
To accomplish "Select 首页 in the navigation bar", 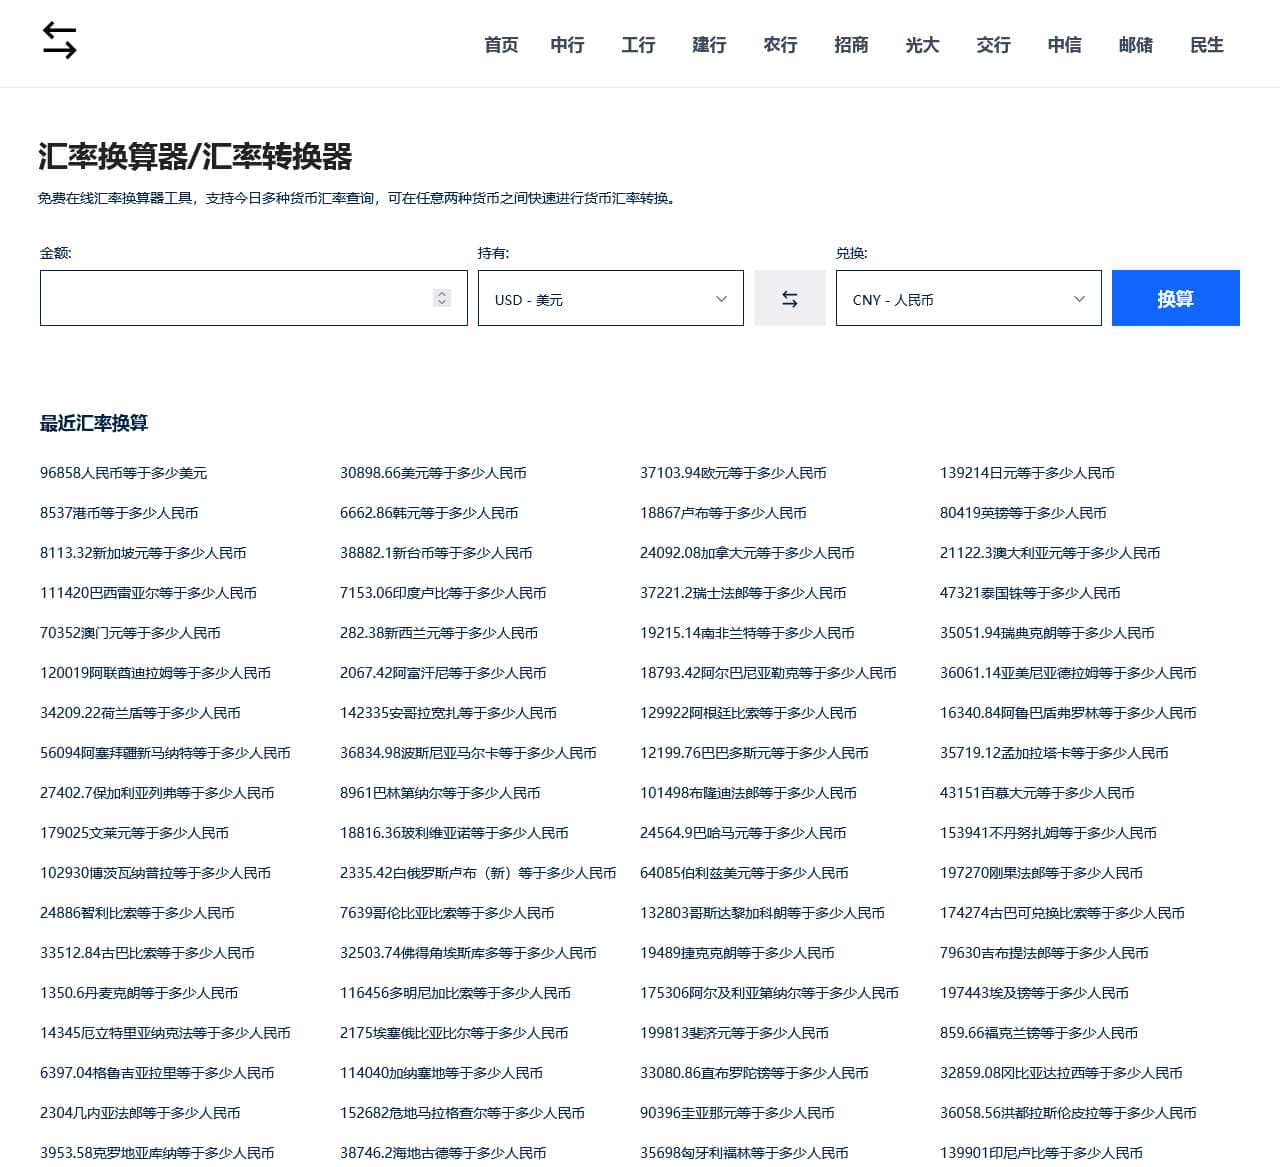I will coord(500,45).
